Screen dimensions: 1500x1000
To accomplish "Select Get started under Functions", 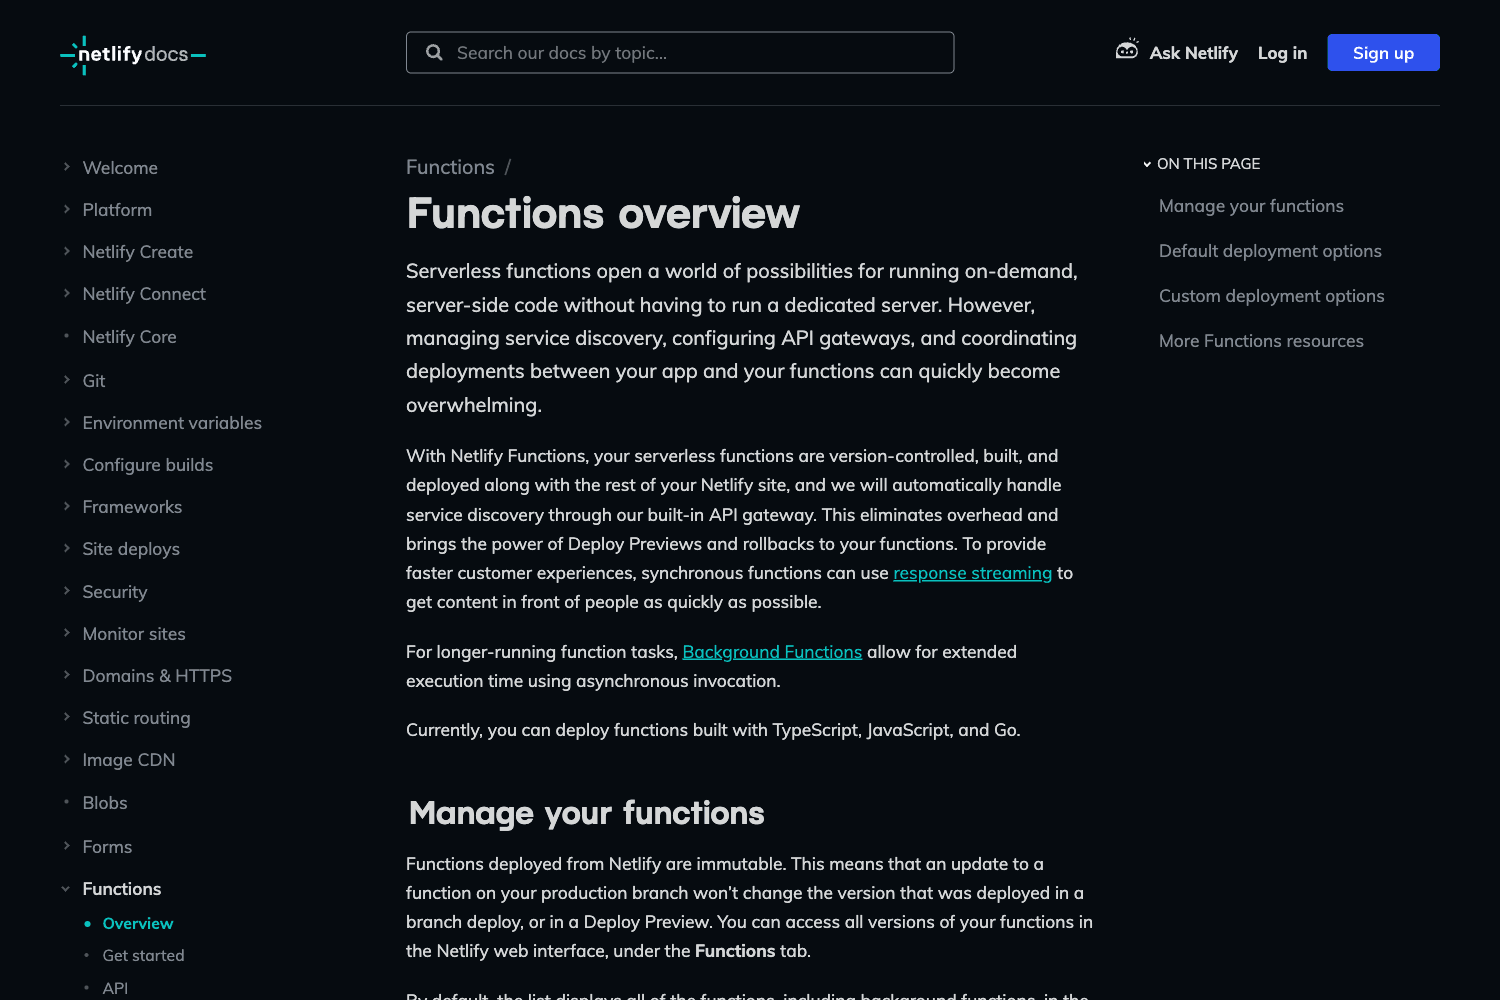I will [143, 955].
